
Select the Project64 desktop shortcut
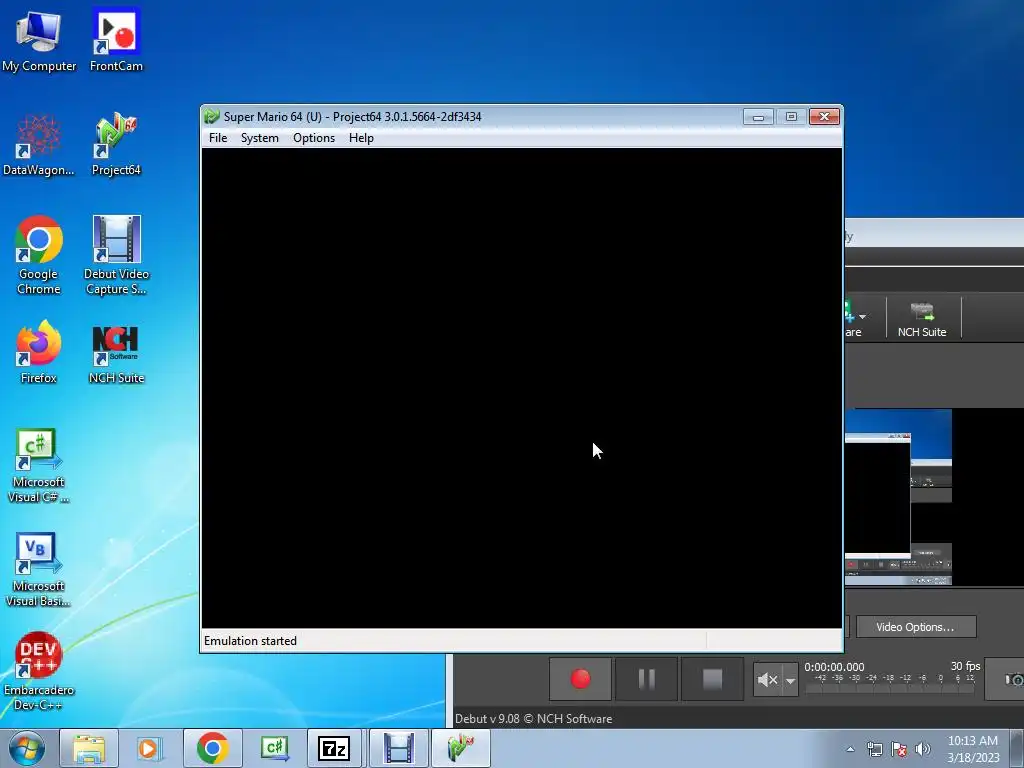coord(116,144)
